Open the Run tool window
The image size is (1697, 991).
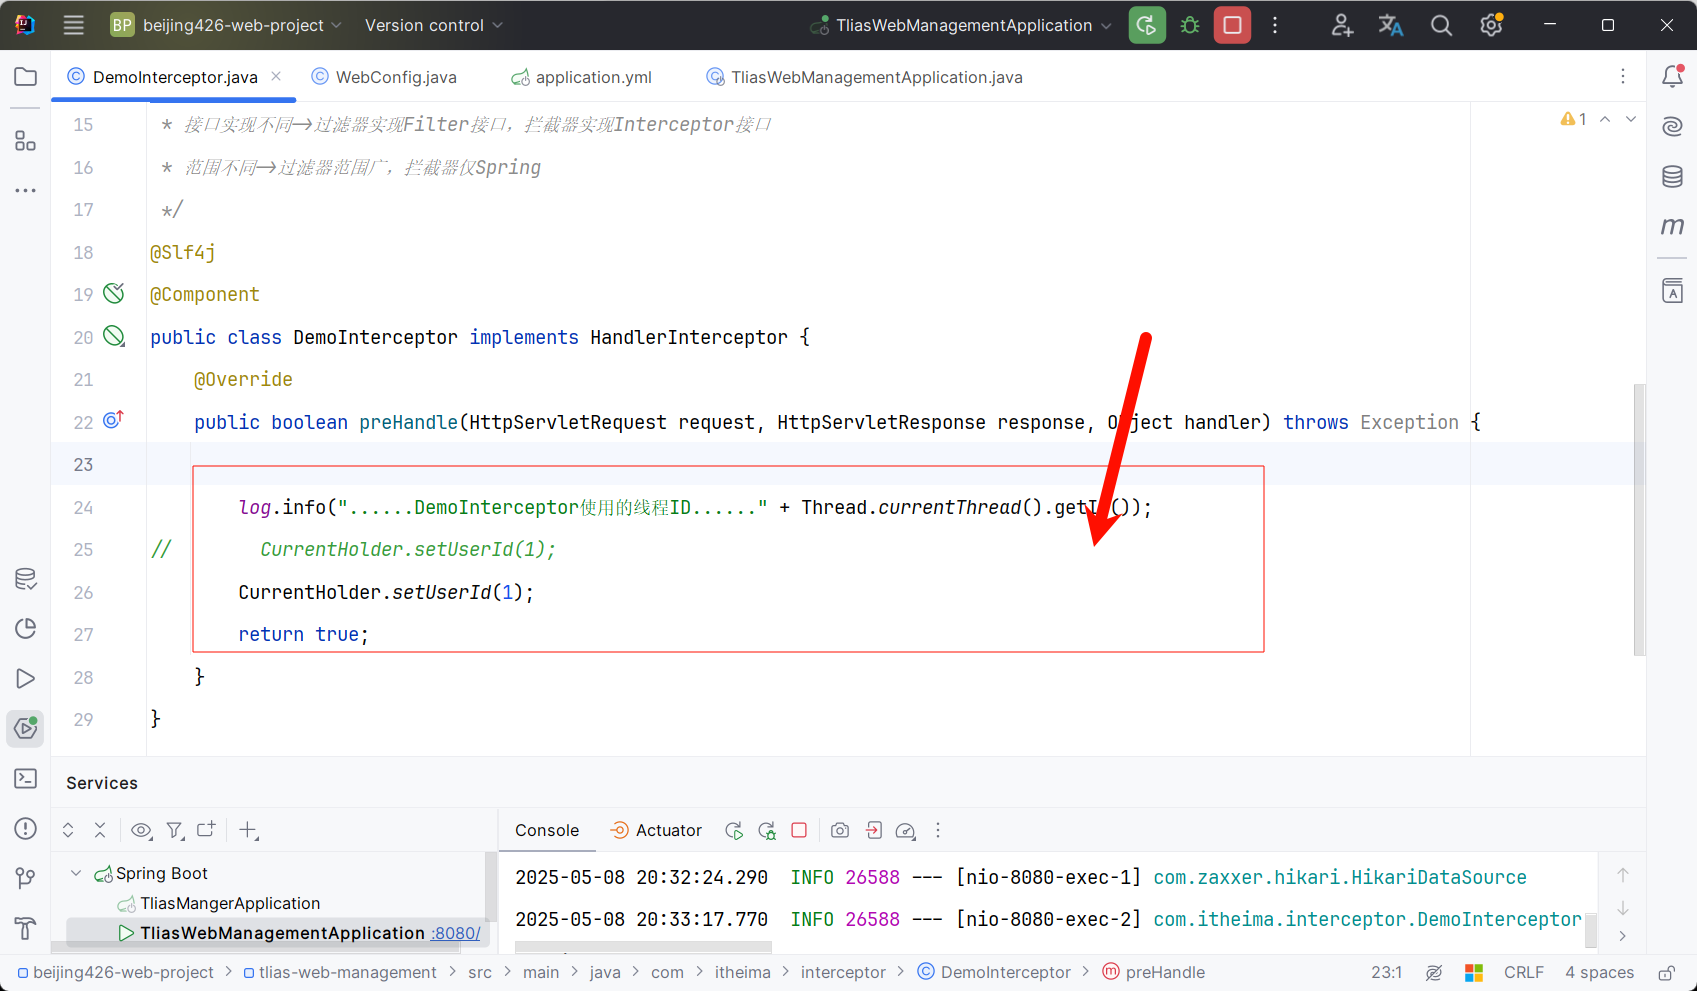point(26,679)
